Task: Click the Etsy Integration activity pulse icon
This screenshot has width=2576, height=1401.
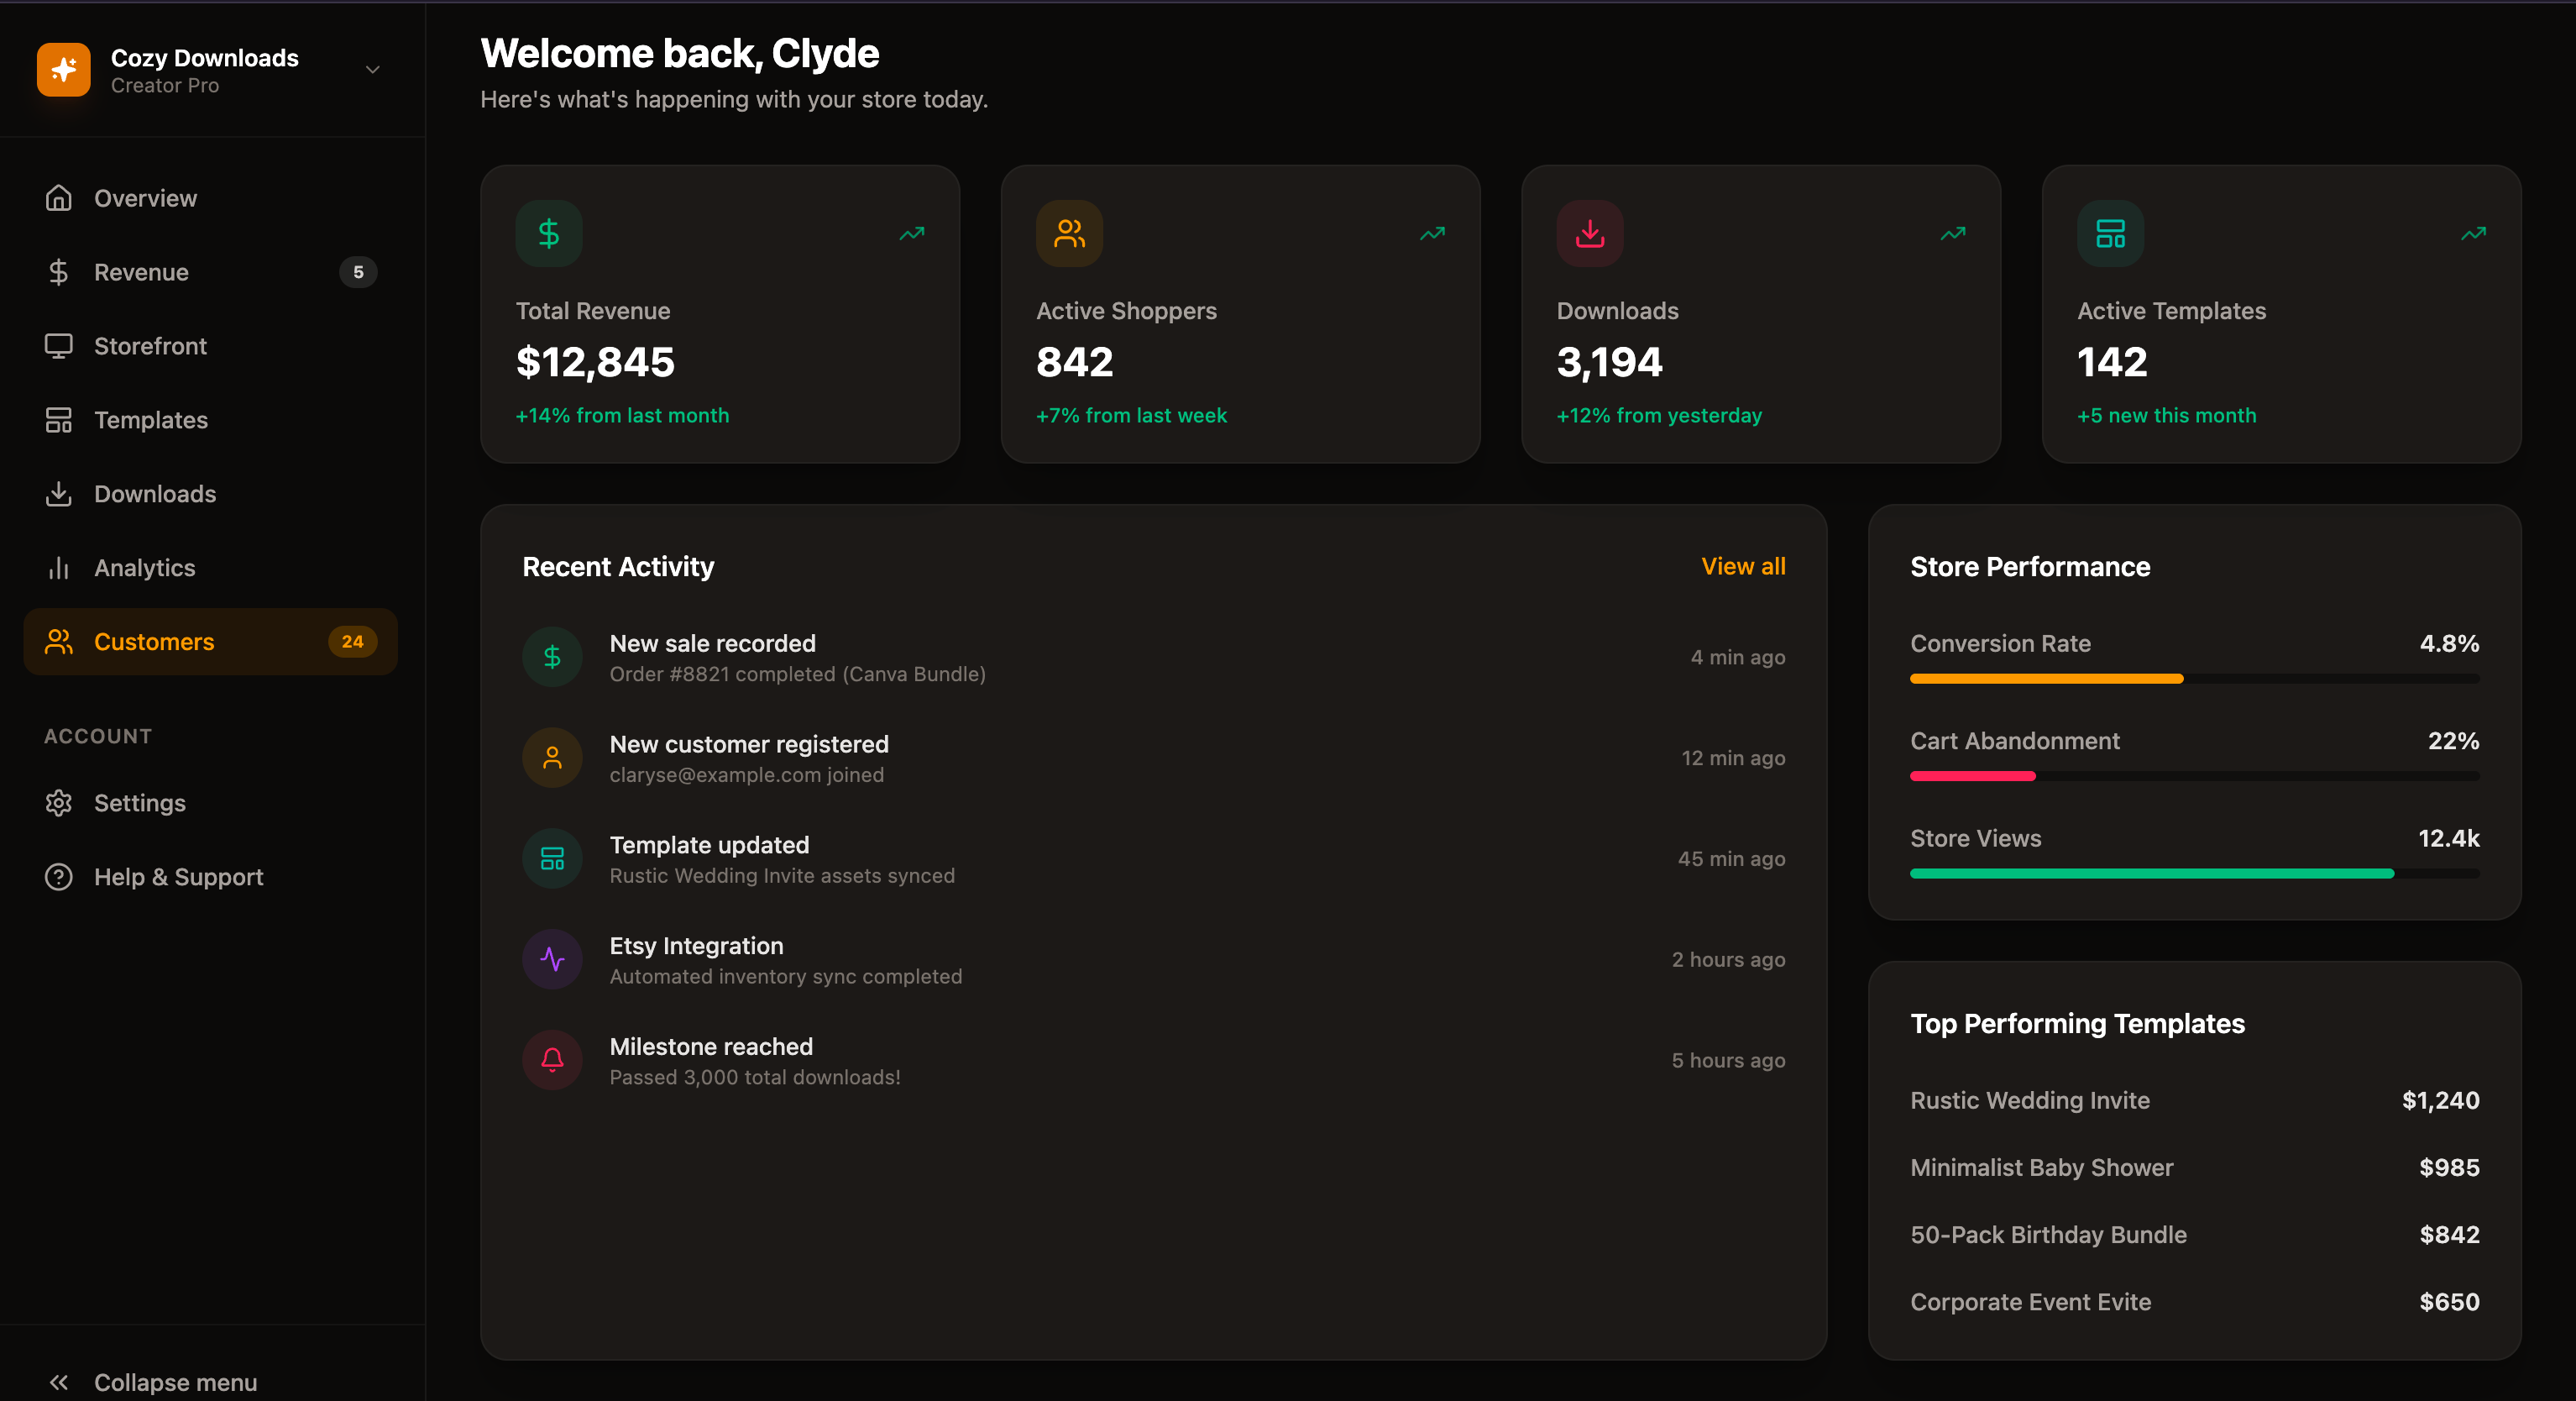Action: point(552,960)
